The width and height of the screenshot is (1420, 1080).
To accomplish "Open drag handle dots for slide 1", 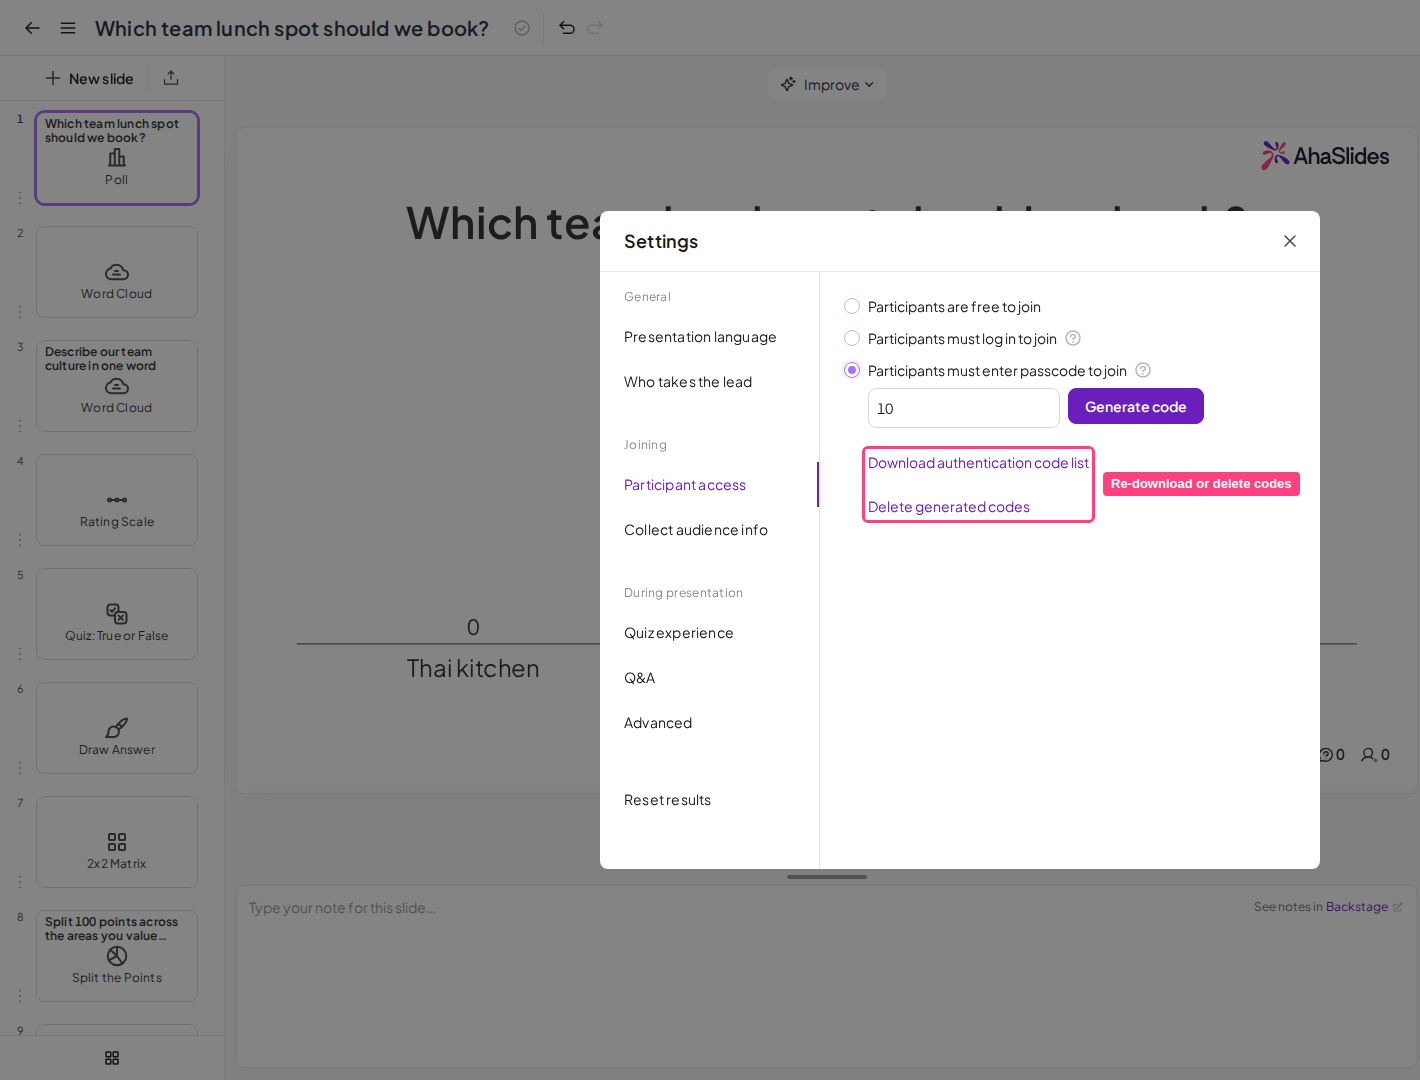I will click(20, 198).
